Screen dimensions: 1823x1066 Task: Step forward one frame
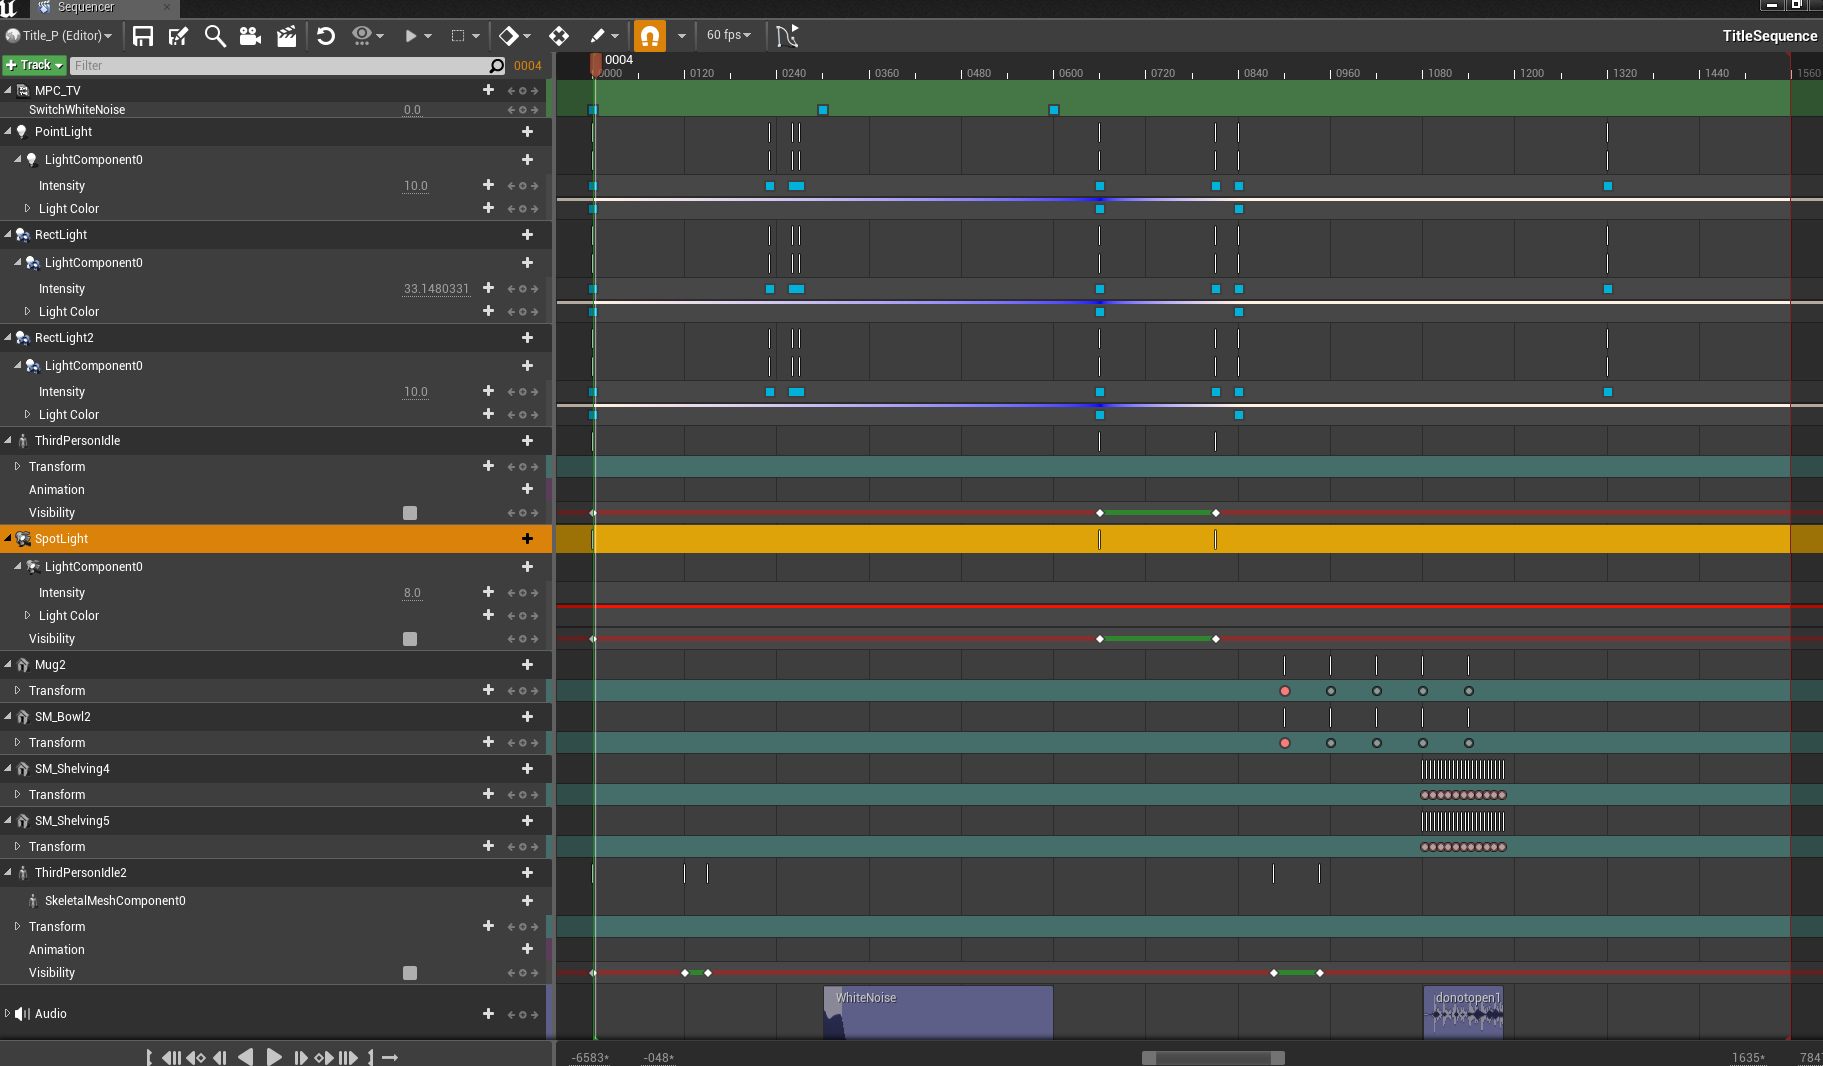coord(300,1057)
